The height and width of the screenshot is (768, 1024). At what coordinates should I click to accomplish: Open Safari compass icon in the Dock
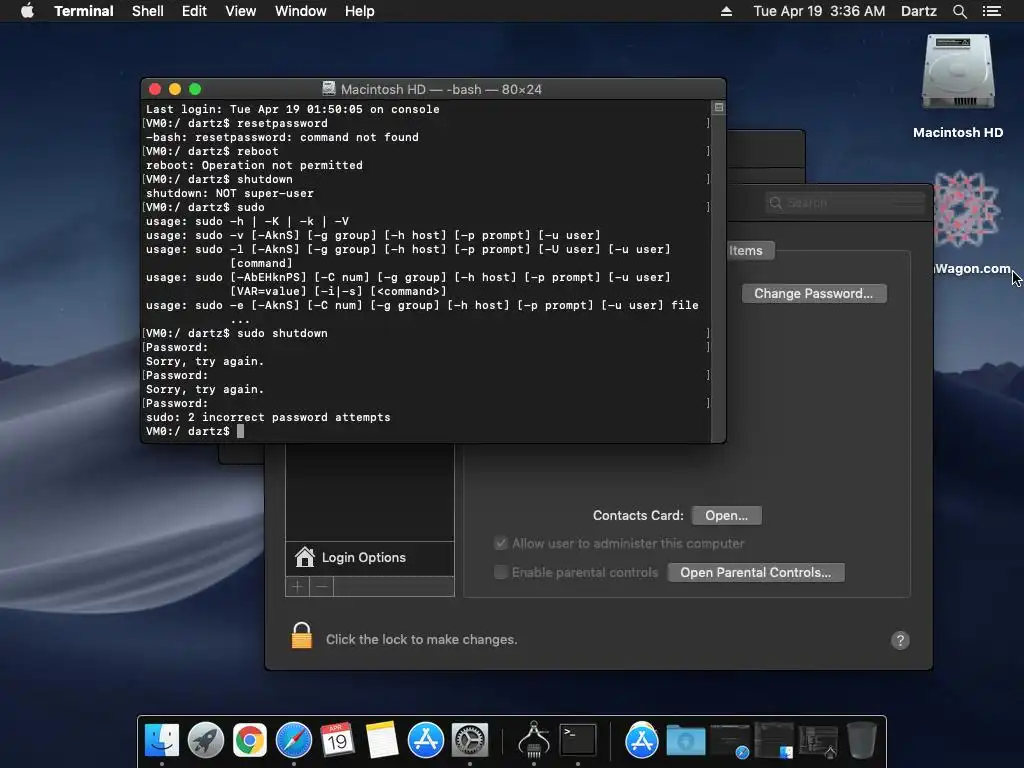[294, 741]
